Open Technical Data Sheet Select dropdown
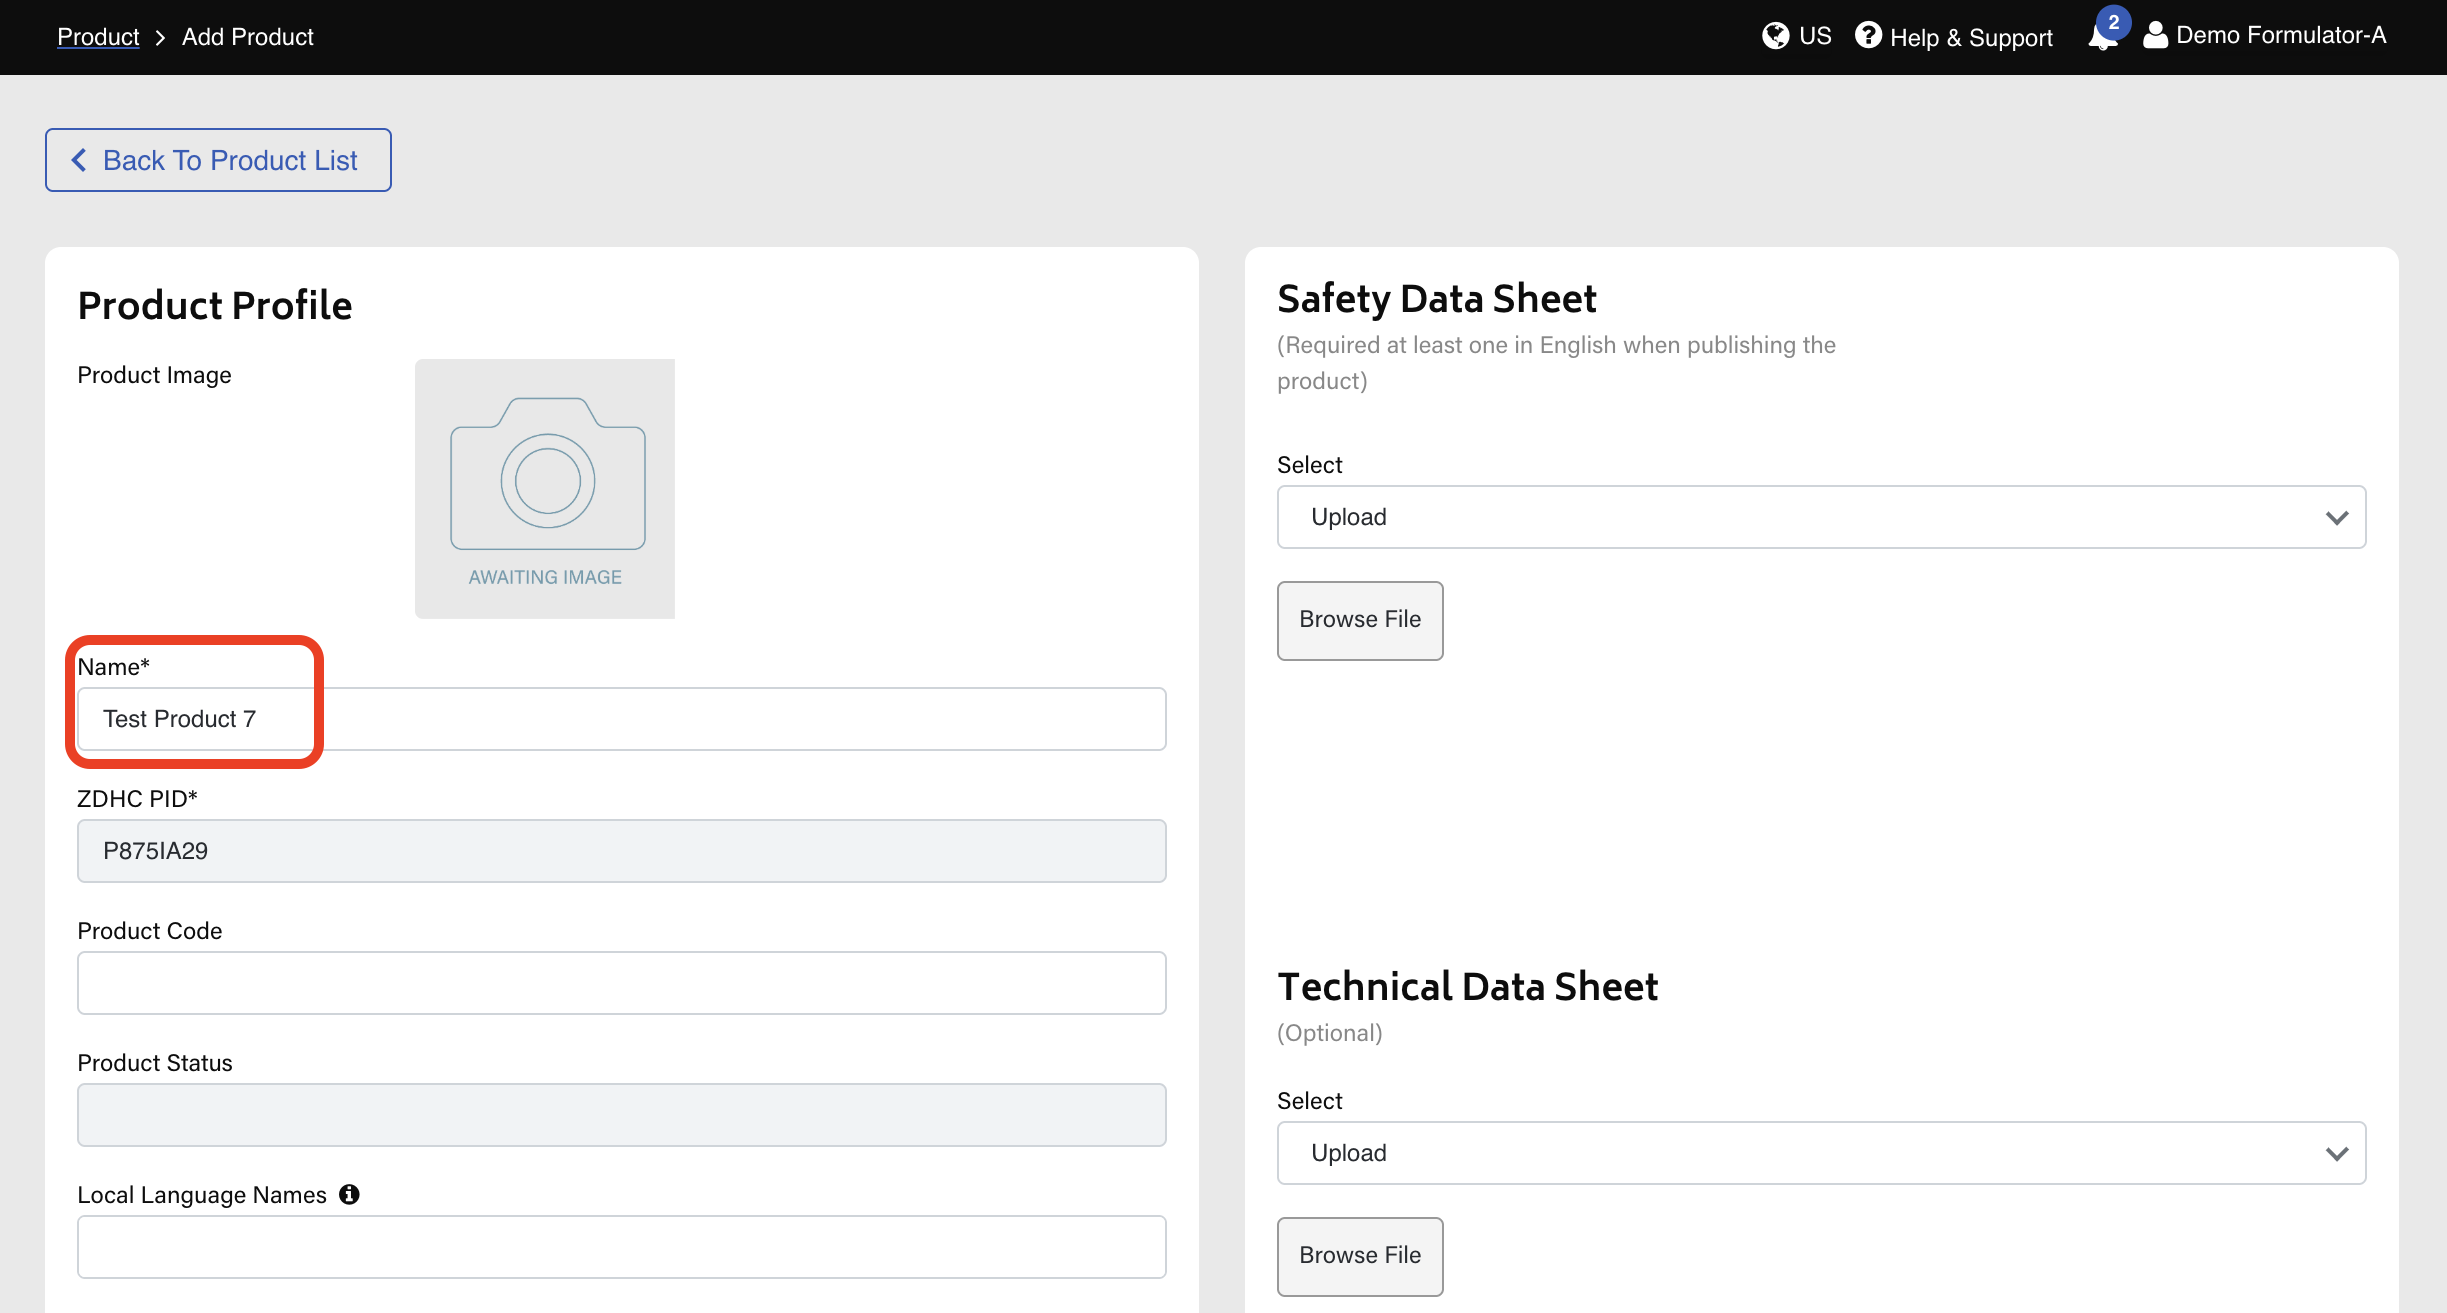Image resolution: width=2447 pixels, height=1313 pixels. pyautogui.click(x=1820, y=1153)
